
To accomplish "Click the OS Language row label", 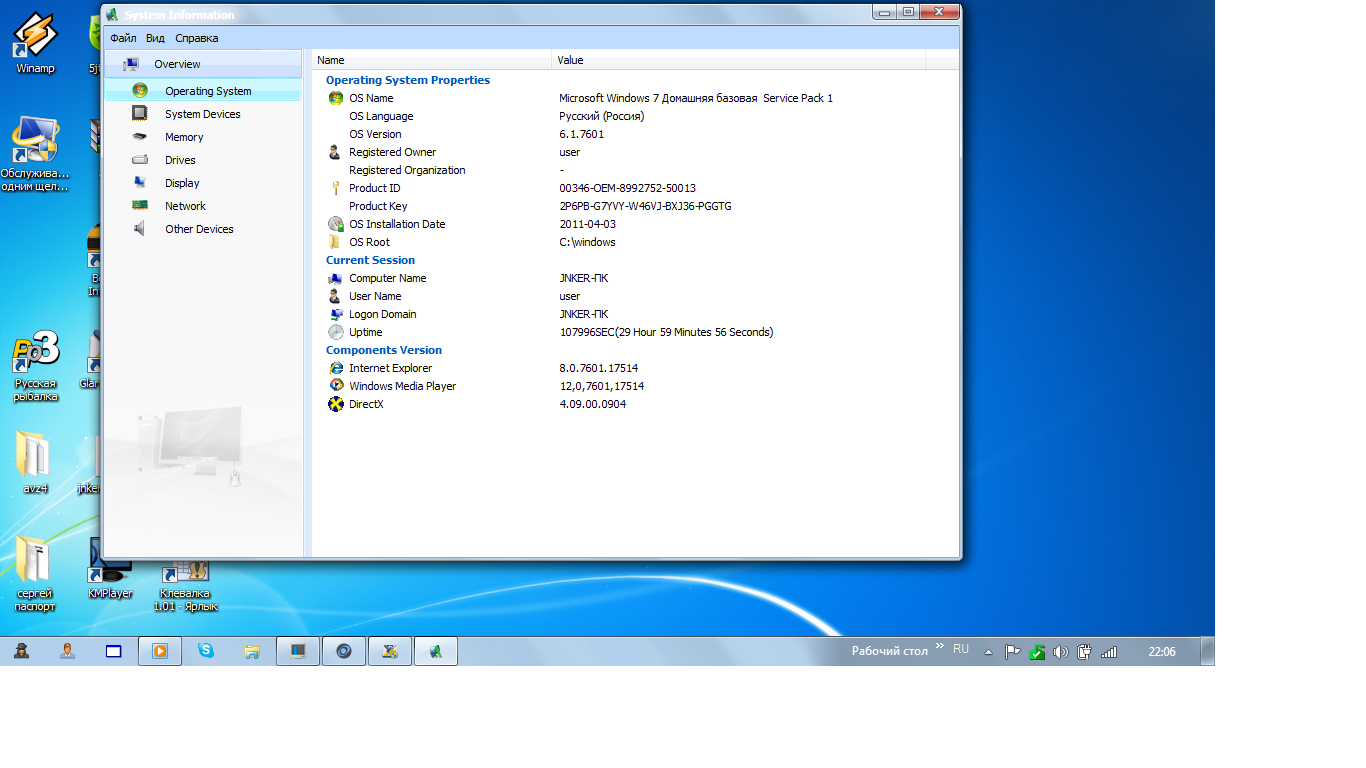I will click(x=381, y=116).
